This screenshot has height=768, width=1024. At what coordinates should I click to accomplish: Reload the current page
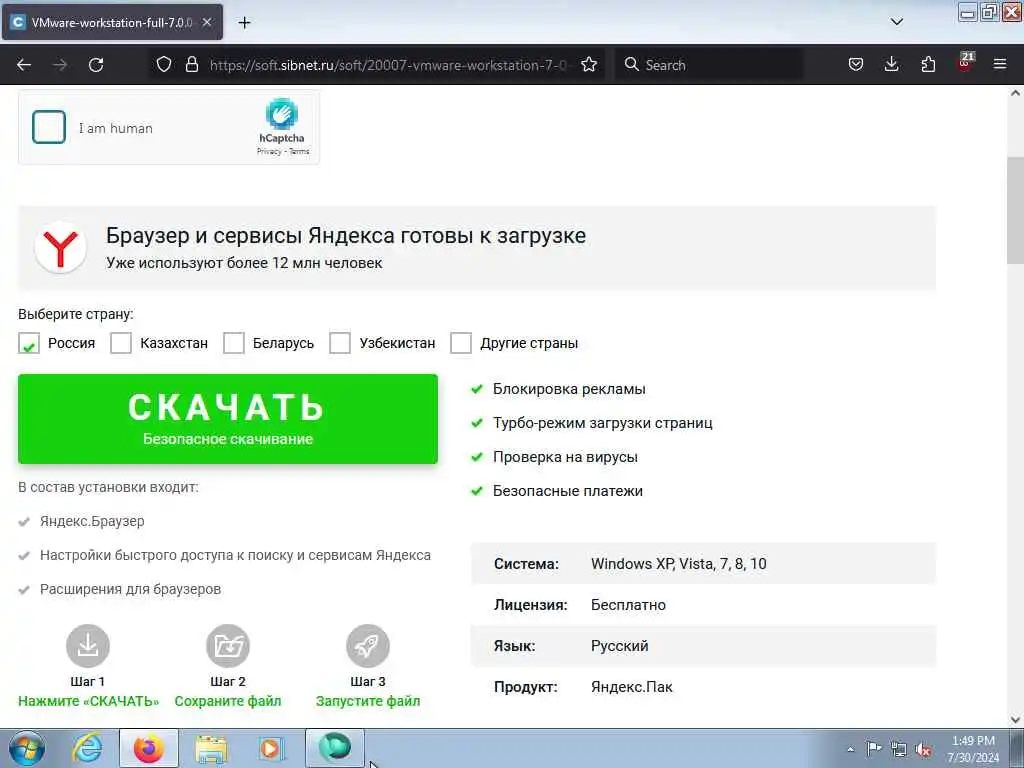[x=96, y=65]
